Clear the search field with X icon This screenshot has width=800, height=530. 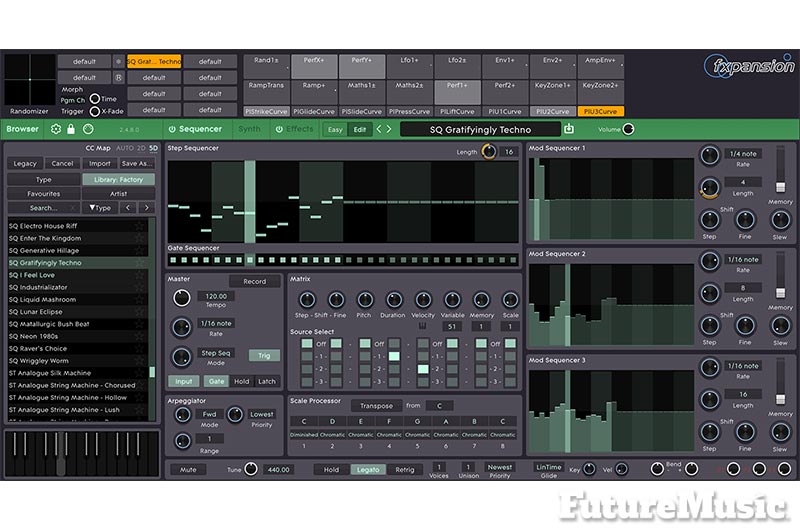pos(73,208)
